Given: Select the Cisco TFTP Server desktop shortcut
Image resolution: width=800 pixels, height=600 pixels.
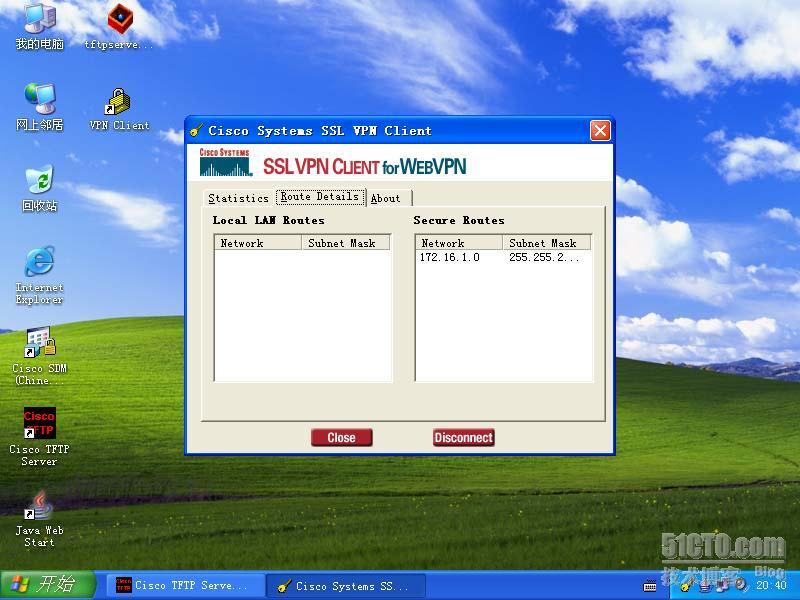Looking at the screenshot, I should 39,437.
